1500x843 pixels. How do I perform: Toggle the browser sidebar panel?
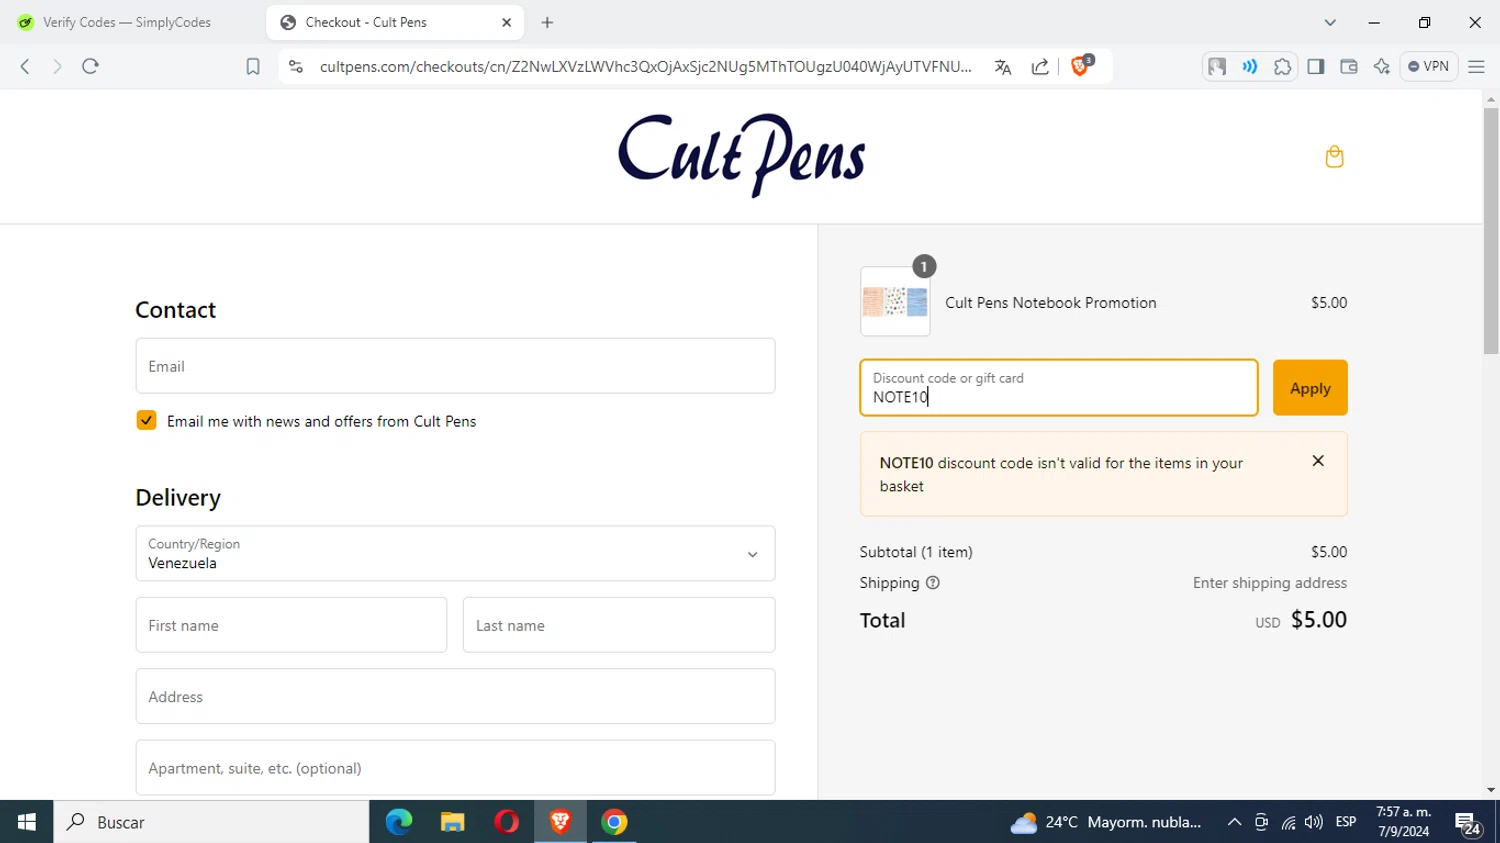[1315, 66]
